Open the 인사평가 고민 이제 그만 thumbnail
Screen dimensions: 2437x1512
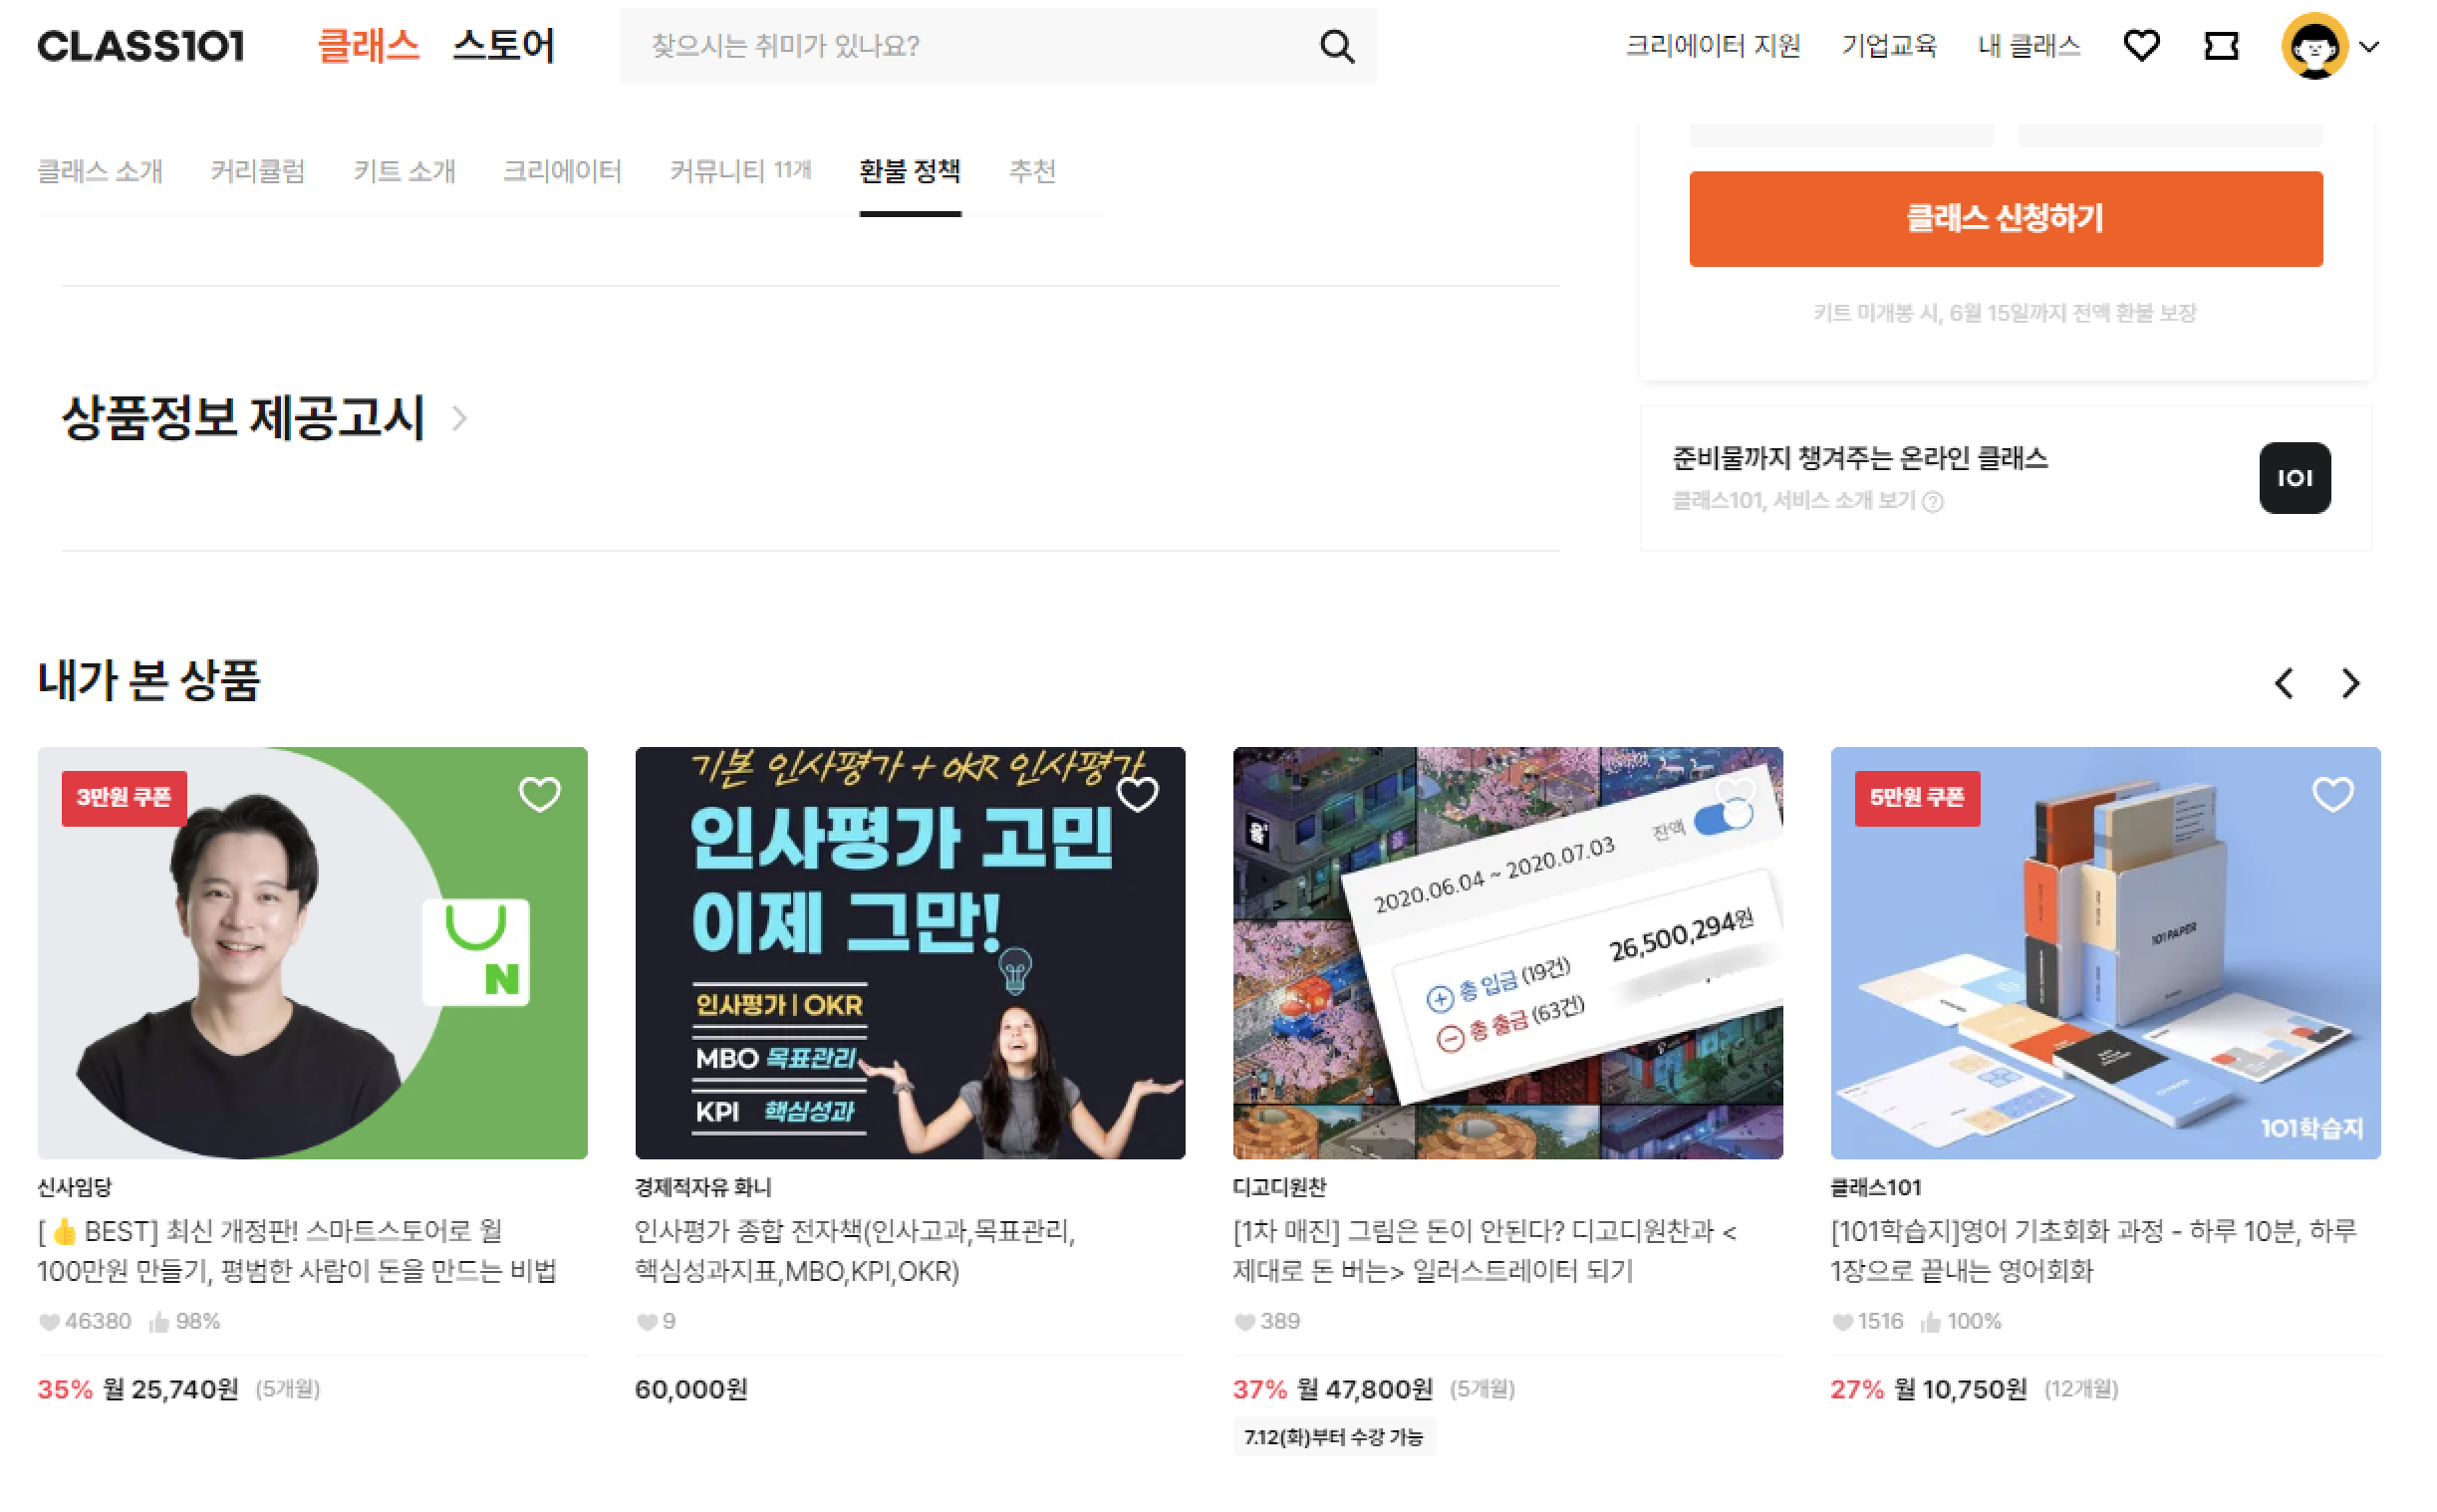point(909,952)
